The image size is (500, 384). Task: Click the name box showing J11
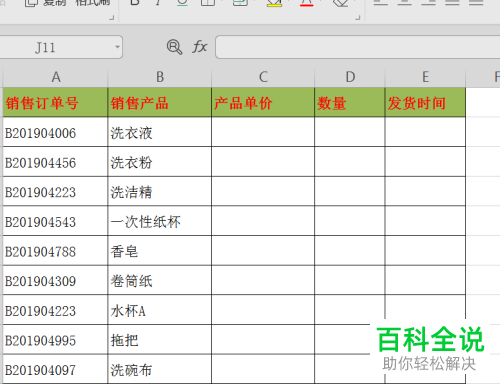[60, 47]
